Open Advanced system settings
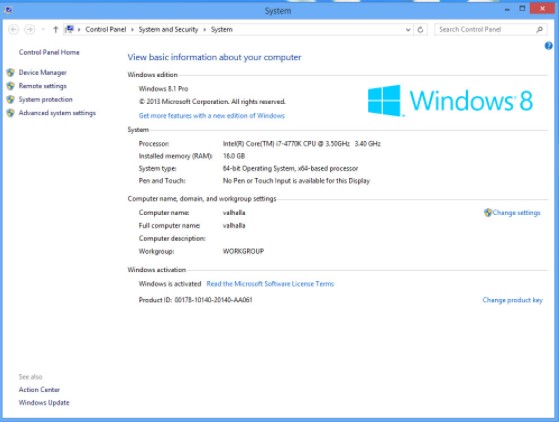 click(57, 113)
